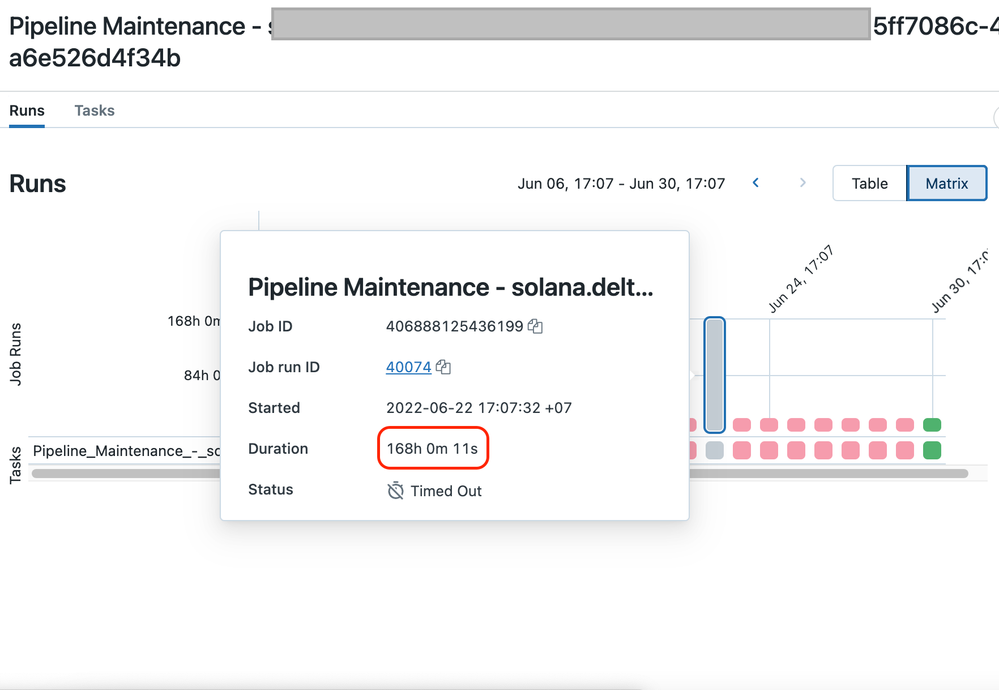Click the last red failed task square
This screenshot has width=999, height=690.
tap(905, 450)
